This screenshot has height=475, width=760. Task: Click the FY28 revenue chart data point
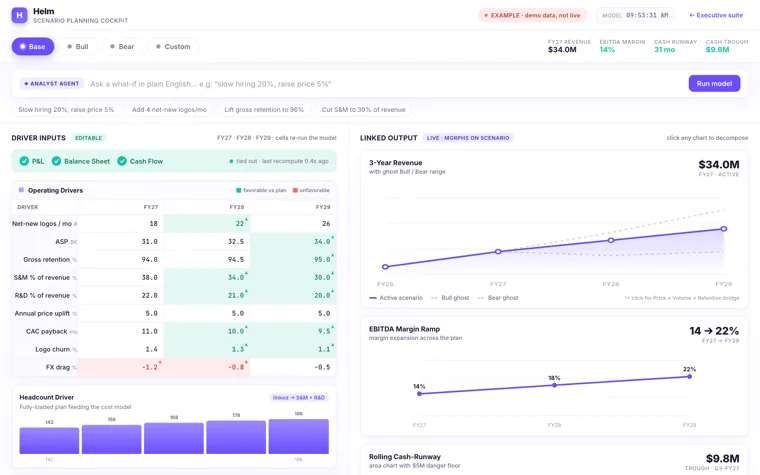[611, 240]
